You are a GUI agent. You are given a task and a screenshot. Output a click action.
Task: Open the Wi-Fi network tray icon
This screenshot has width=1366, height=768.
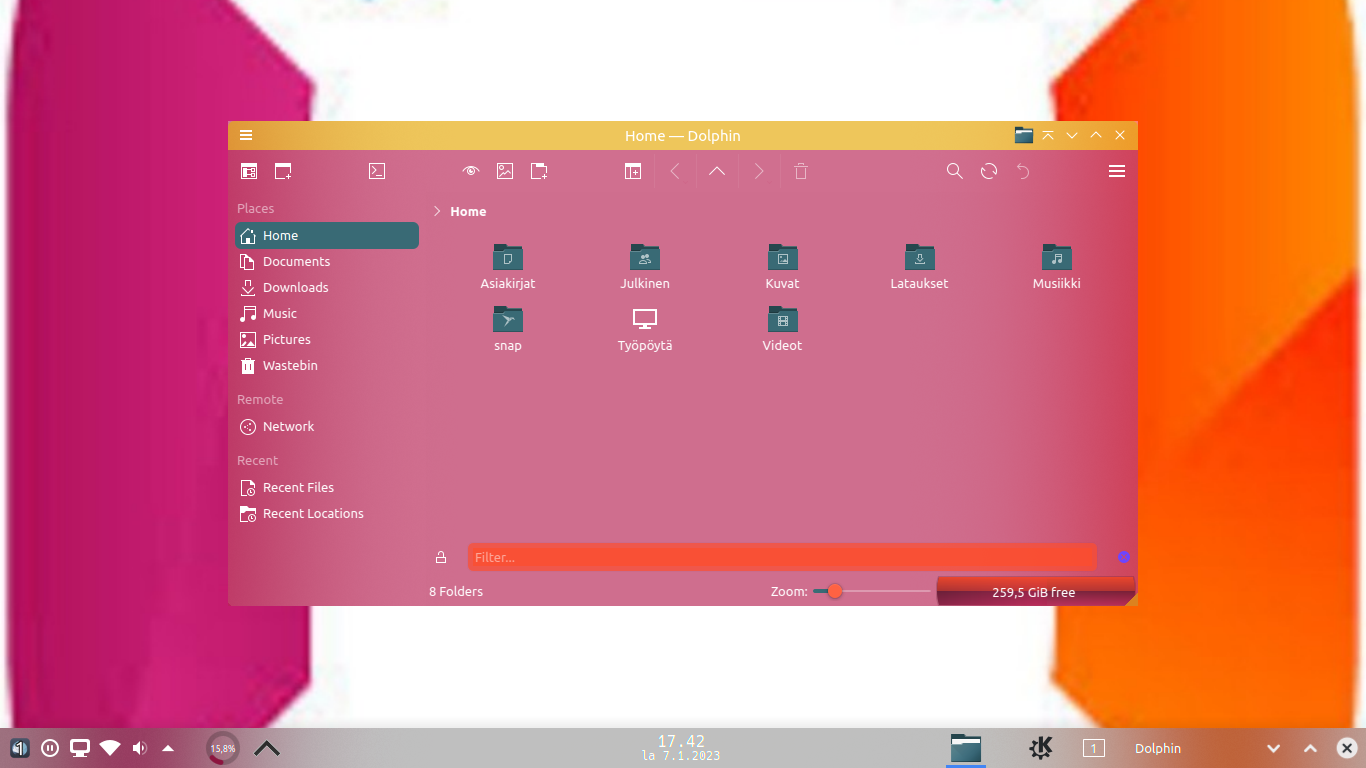click(x=110, y=748)
